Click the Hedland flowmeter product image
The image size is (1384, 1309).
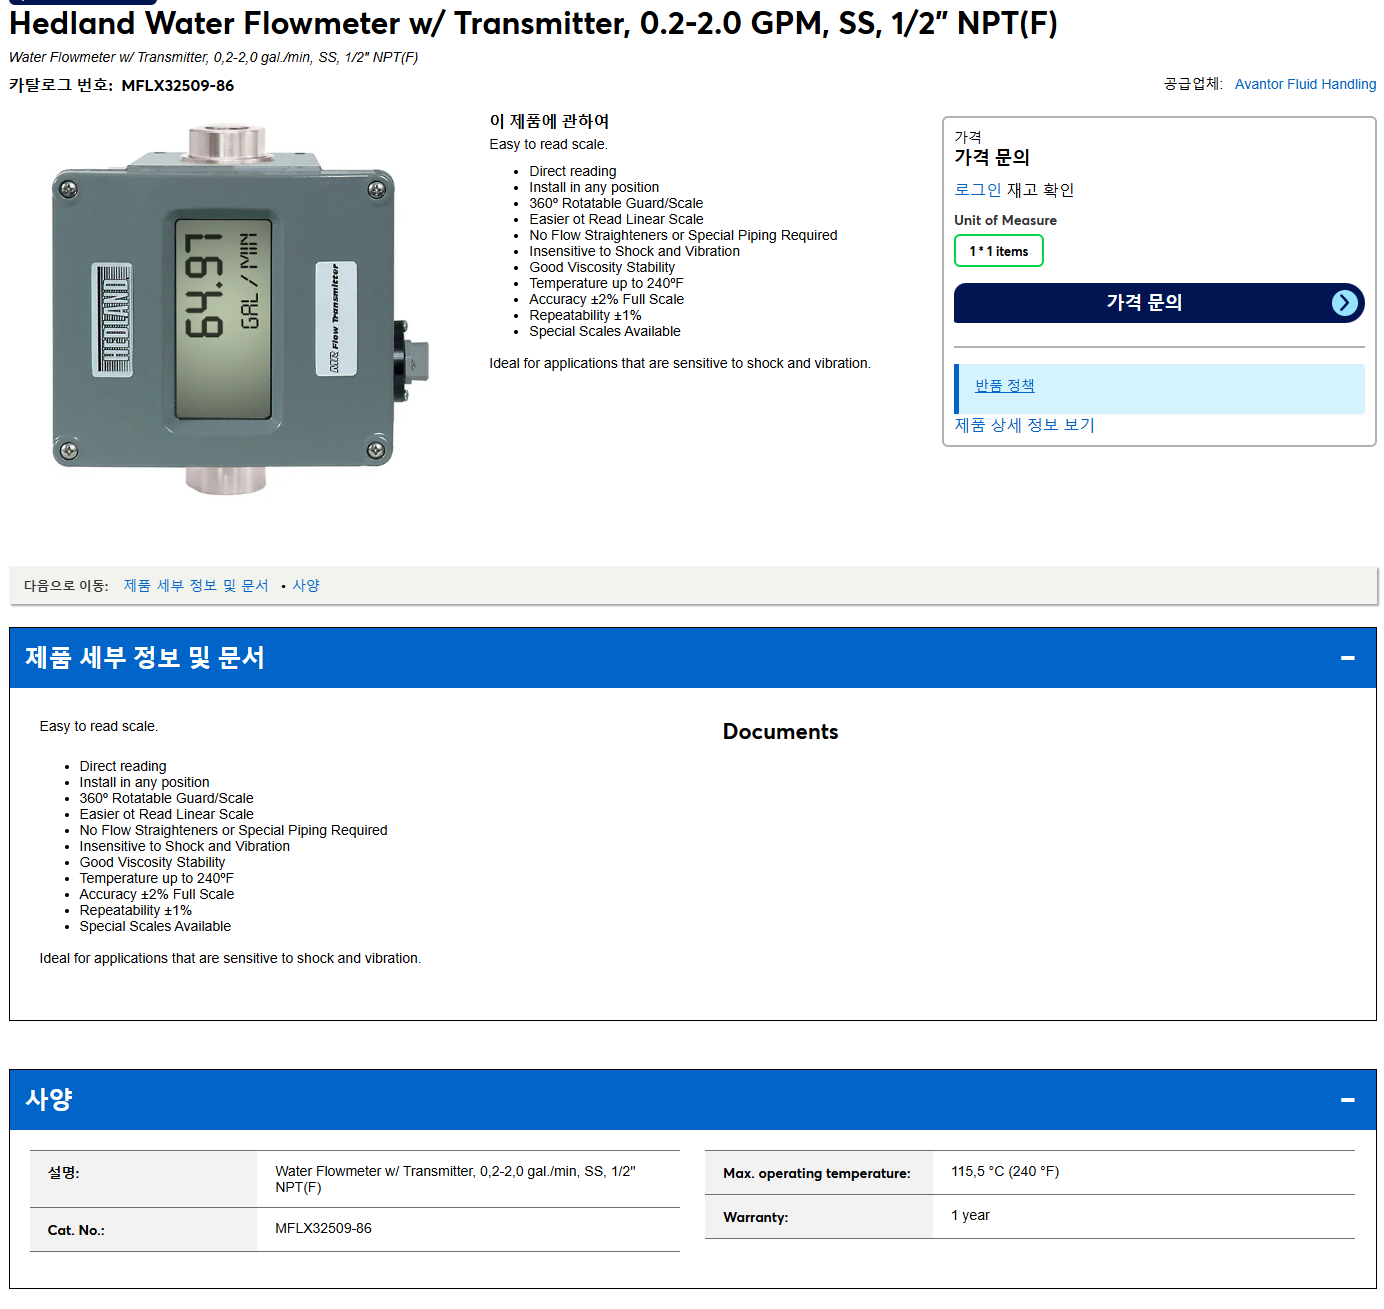point(240,308)
